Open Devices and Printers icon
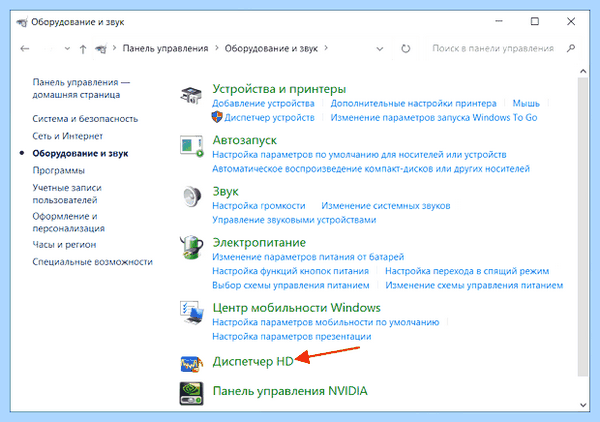Screen dimensions: 600x422 (191, 95)
